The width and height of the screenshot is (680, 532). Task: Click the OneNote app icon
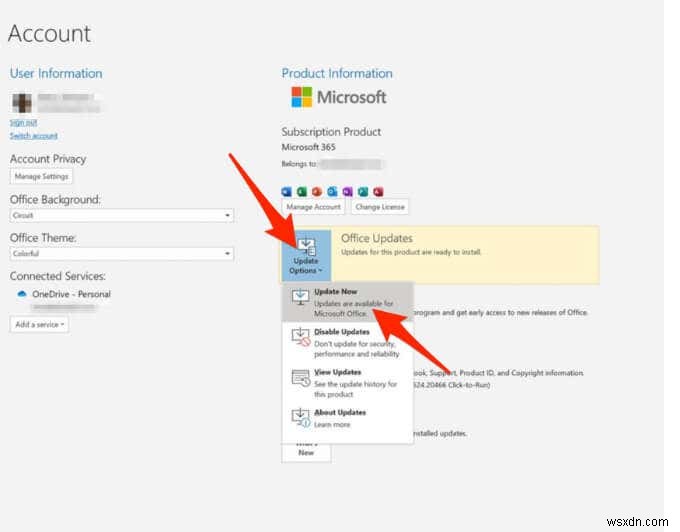[347, 192]
